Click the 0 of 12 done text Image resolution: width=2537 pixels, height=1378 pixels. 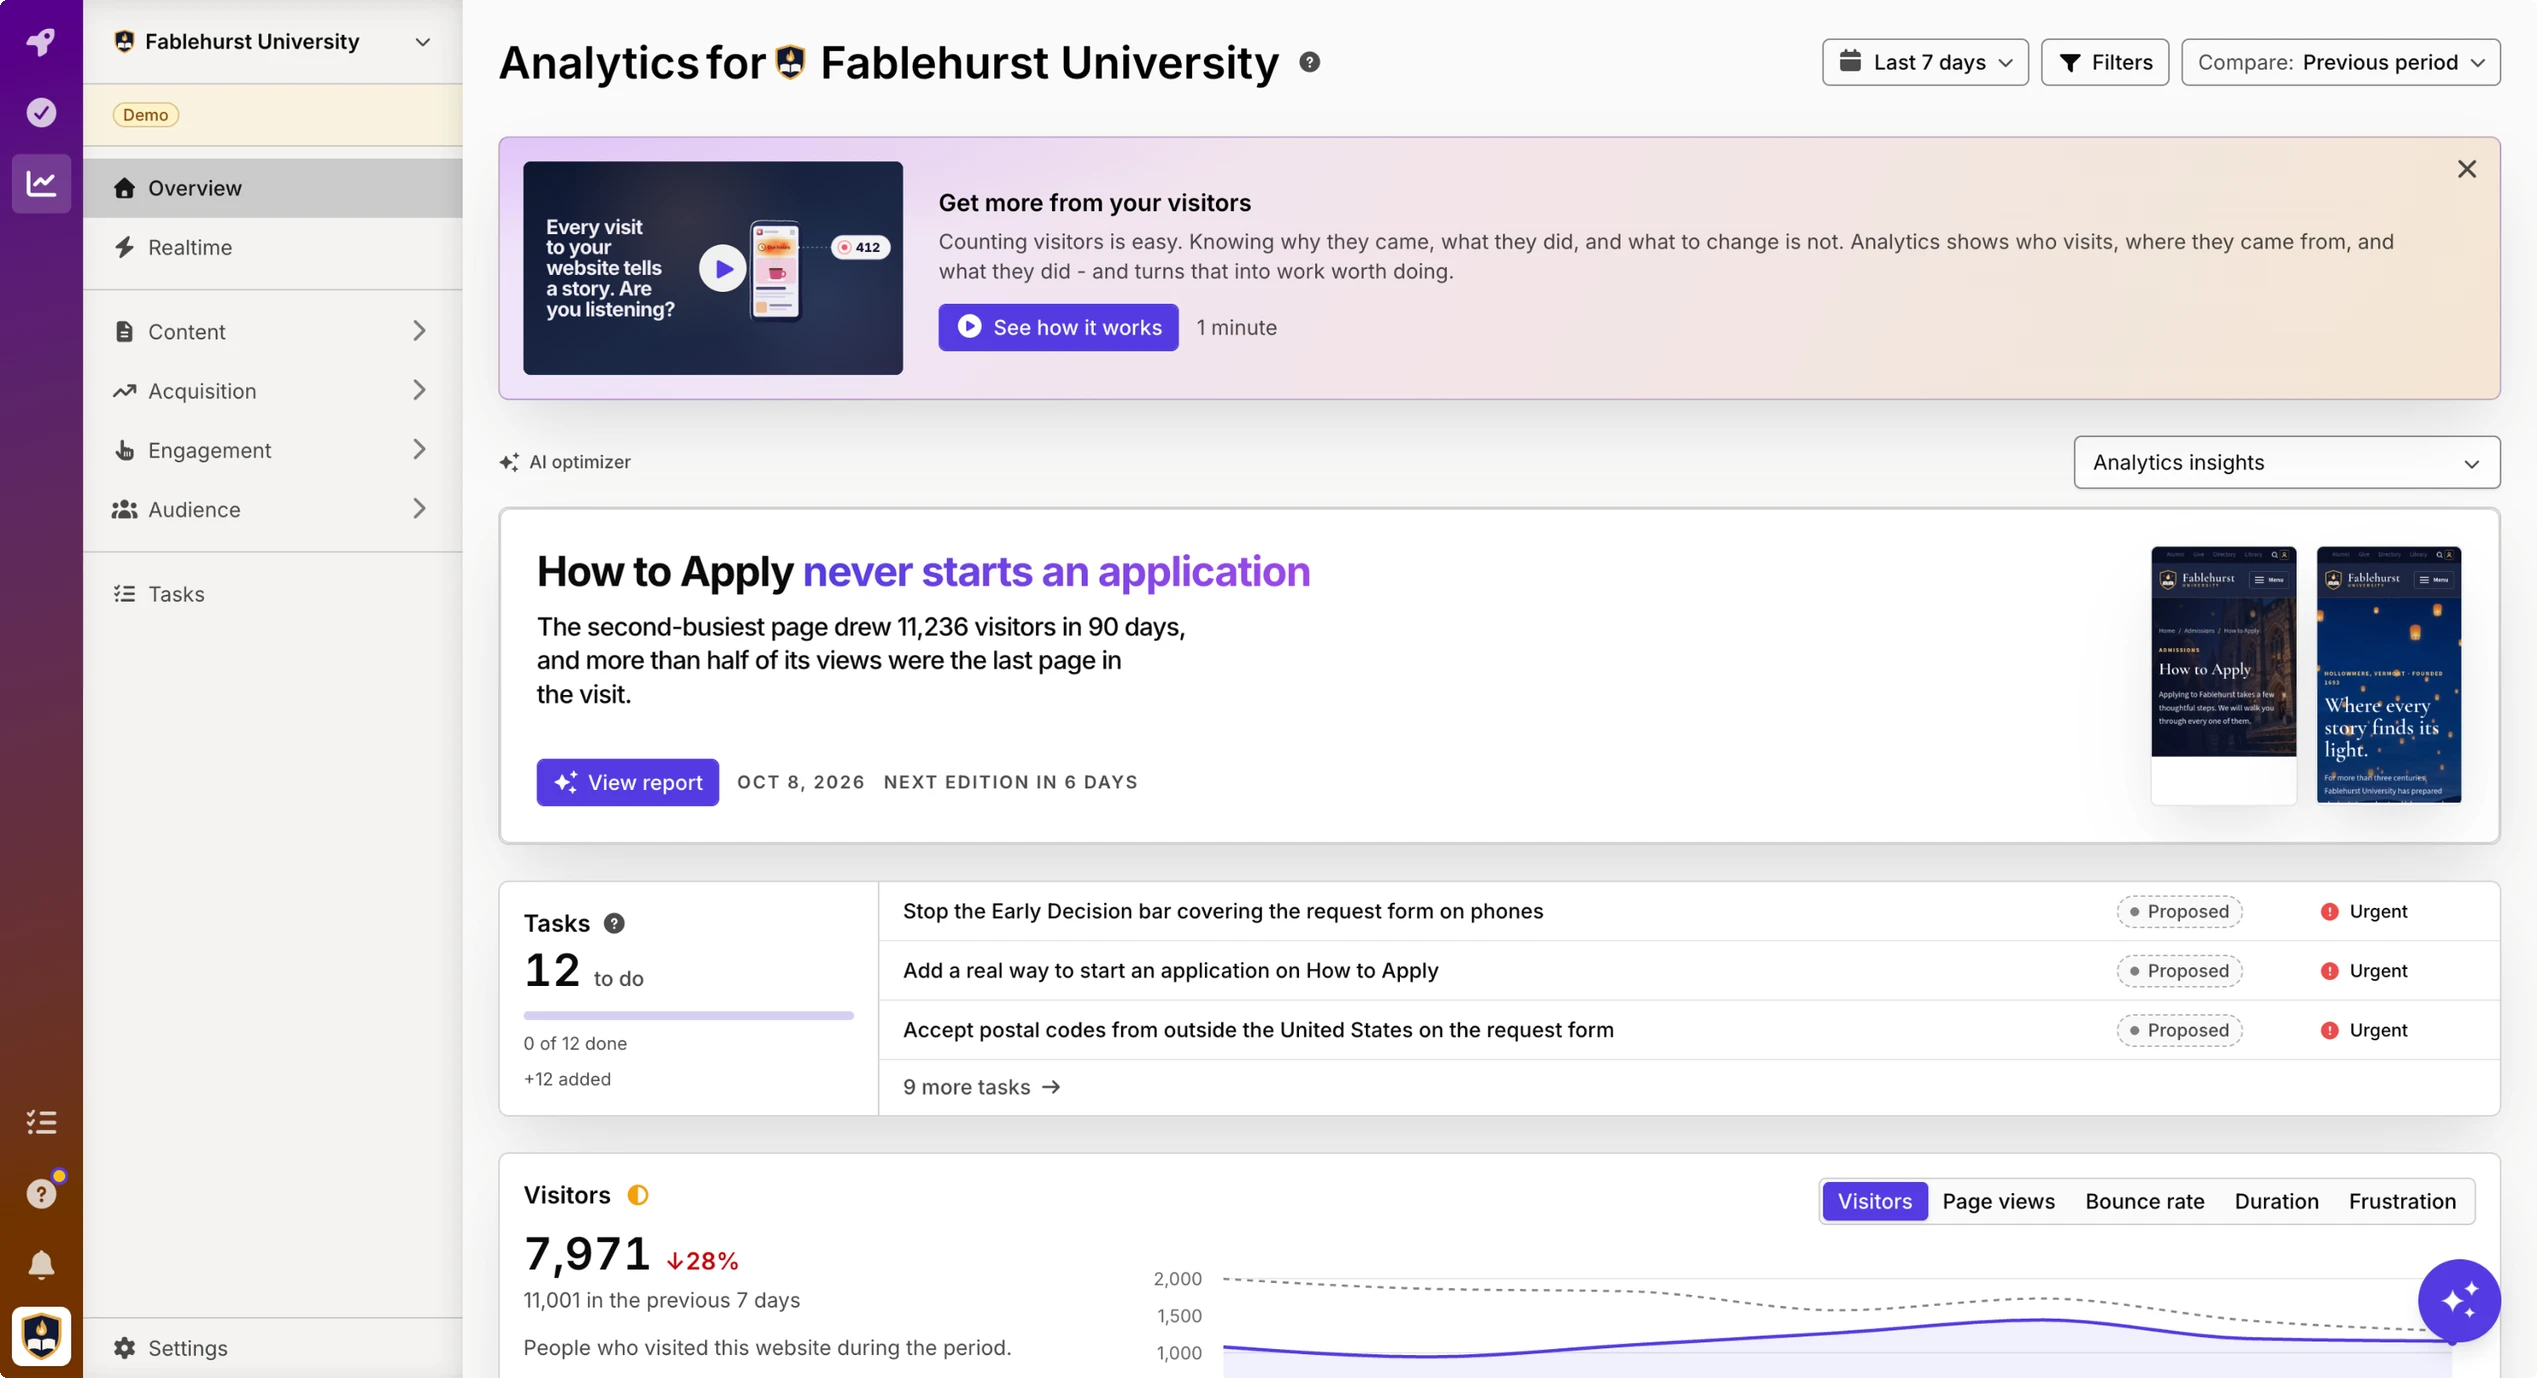[x=575, y=1043]
